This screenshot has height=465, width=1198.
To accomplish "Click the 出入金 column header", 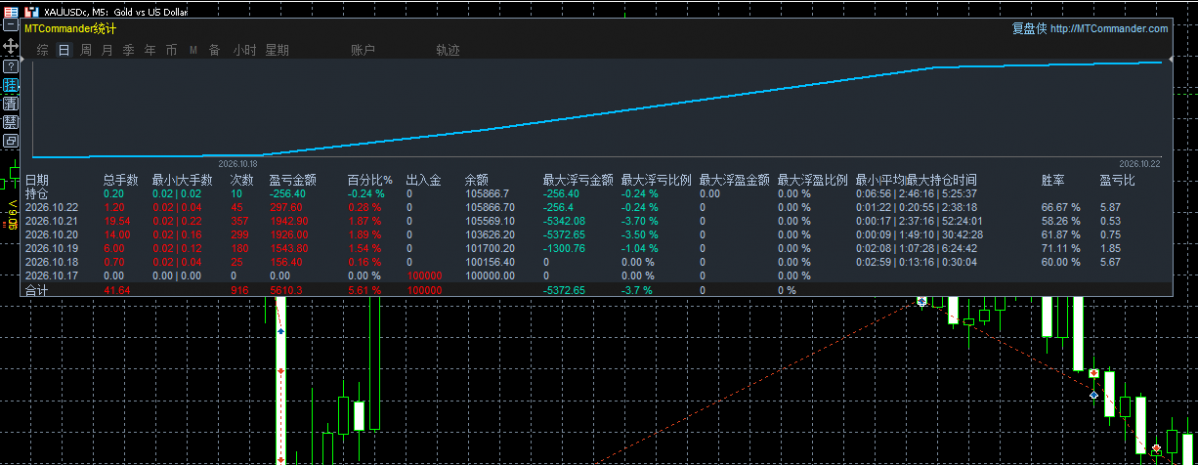I will pyautogui.click(x=423, y=180).
